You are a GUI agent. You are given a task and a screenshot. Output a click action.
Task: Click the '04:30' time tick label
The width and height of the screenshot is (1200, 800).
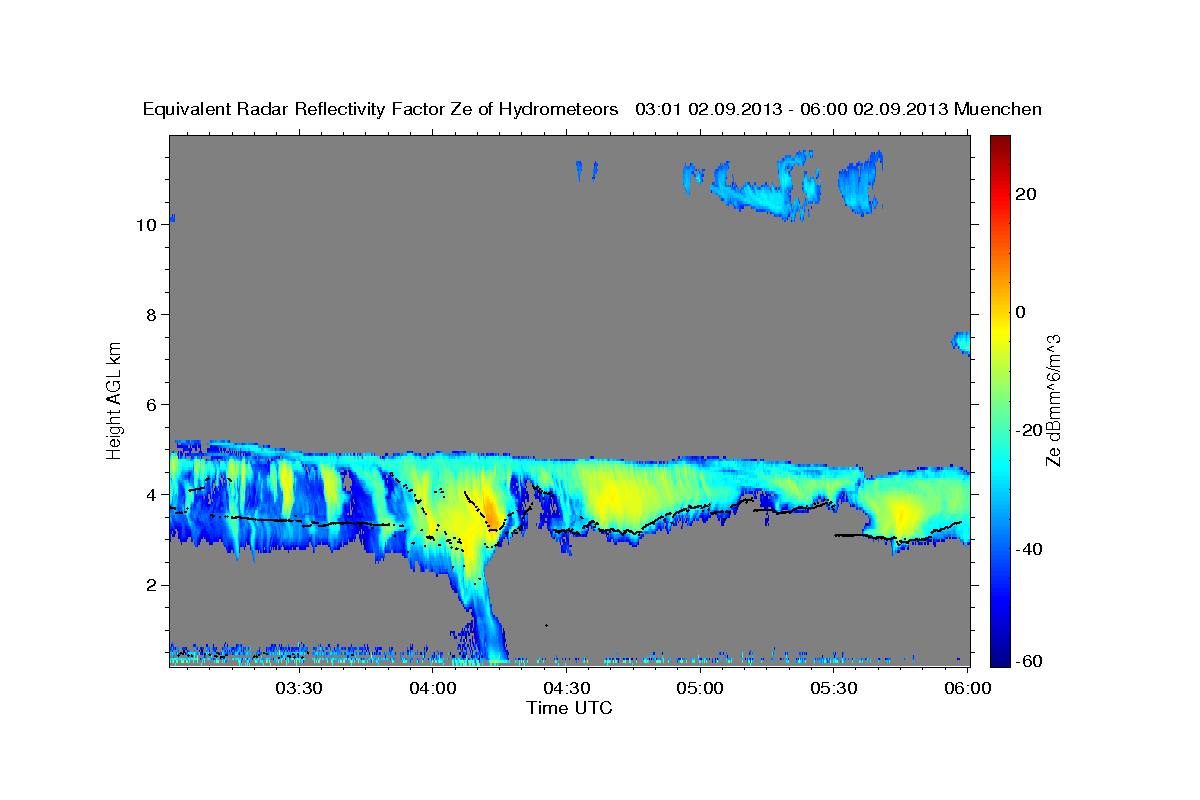566,688
